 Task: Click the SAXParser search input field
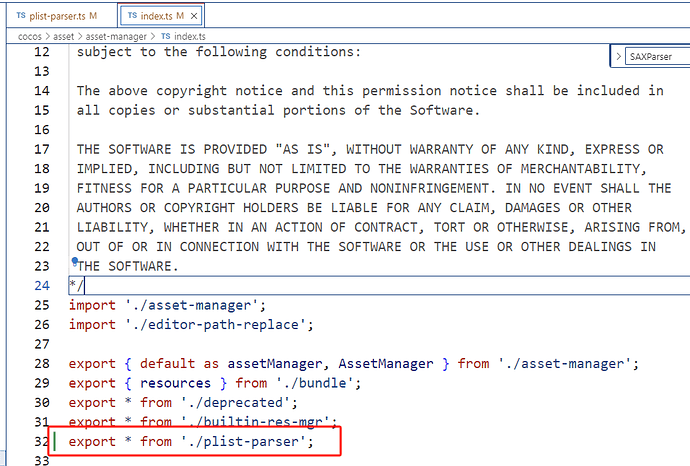coord(656,57)
